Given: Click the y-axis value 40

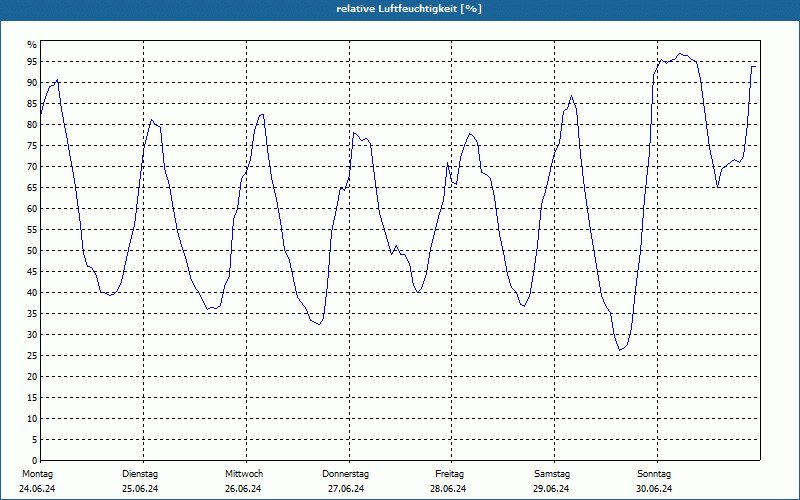Looking at the screenshot, I should click(x=32, y=292).
